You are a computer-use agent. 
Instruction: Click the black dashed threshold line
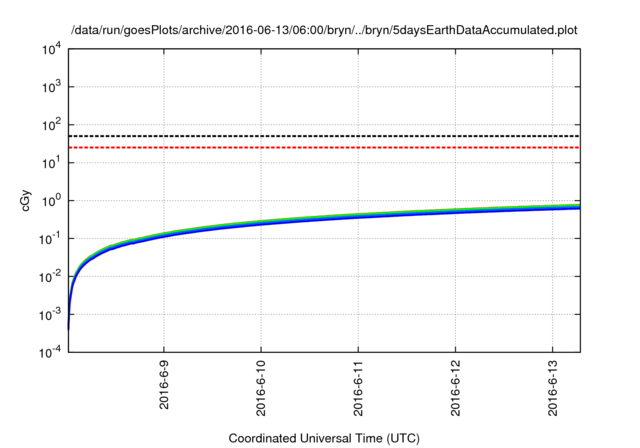[324, 136]
